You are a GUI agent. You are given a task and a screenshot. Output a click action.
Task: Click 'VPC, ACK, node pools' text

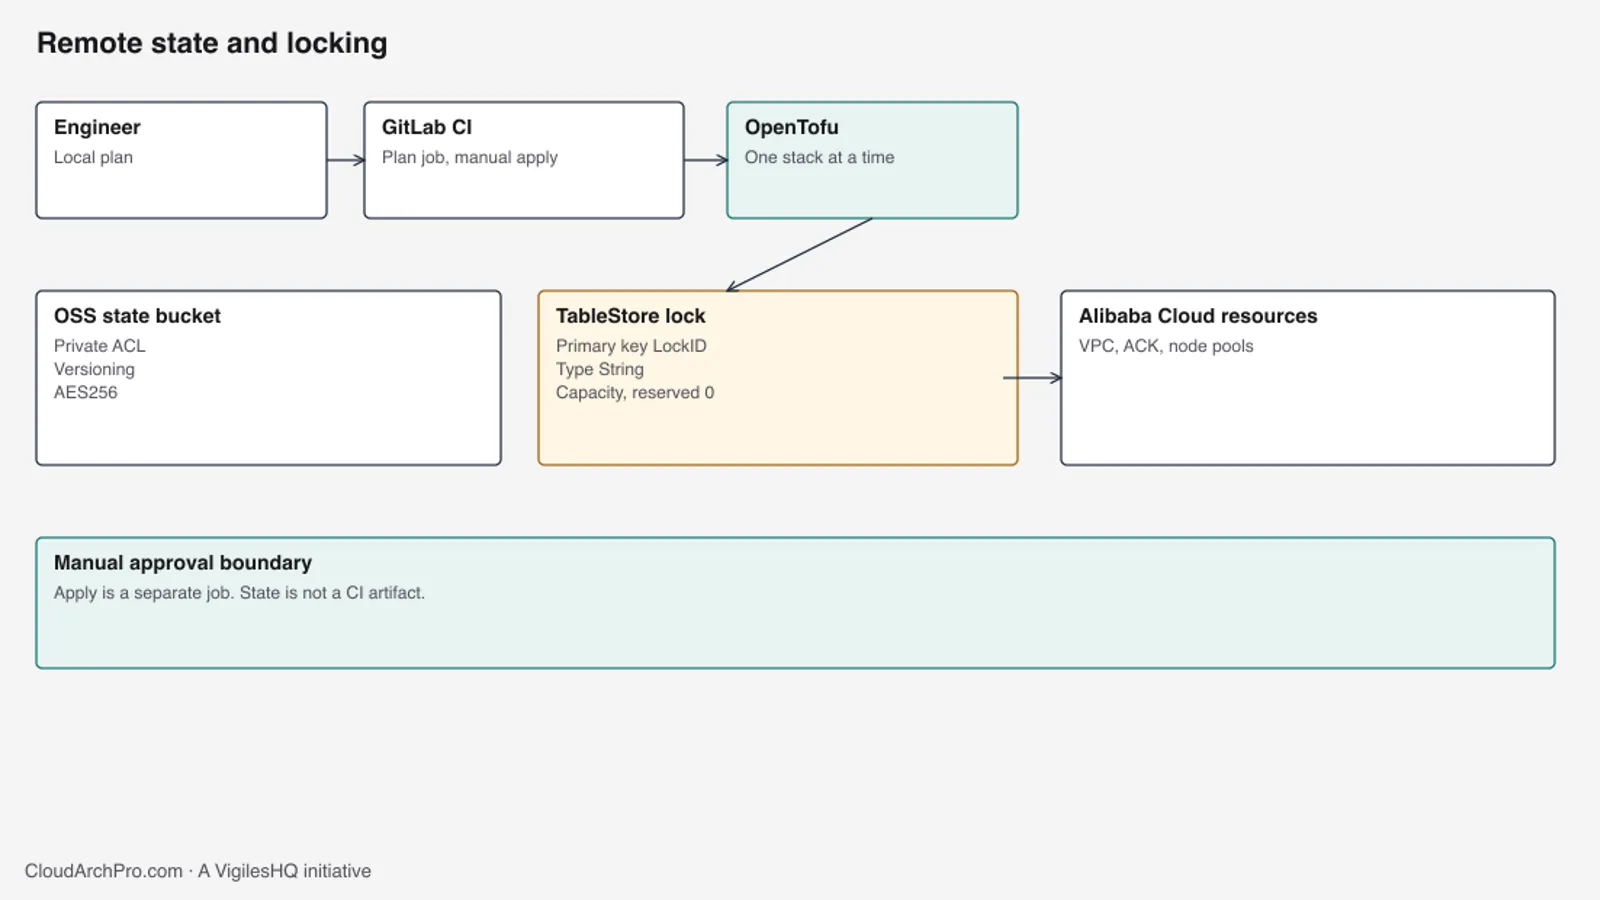(x=1166, y=346)
